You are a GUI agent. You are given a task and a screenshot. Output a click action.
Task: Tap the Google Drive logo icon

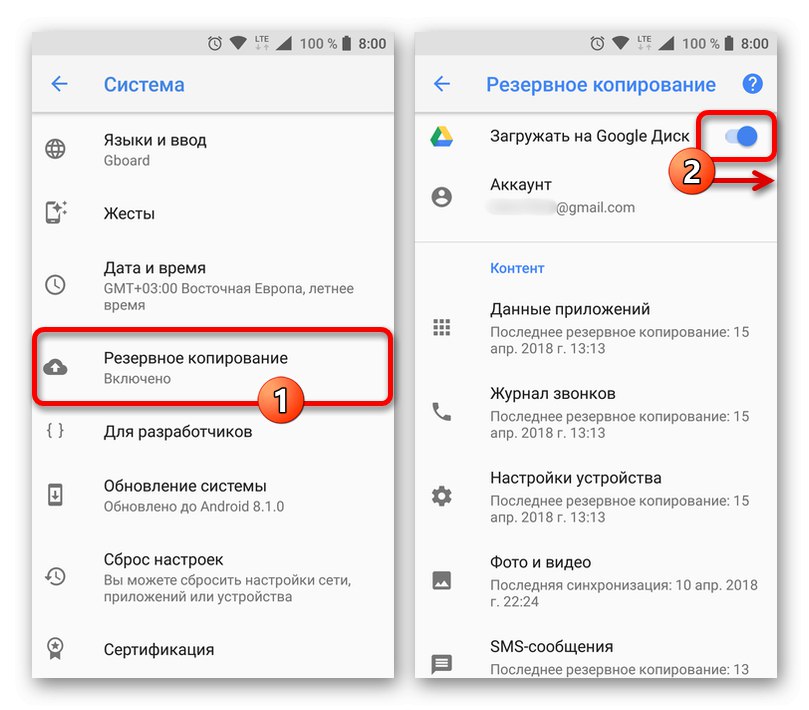pos(442,137)
